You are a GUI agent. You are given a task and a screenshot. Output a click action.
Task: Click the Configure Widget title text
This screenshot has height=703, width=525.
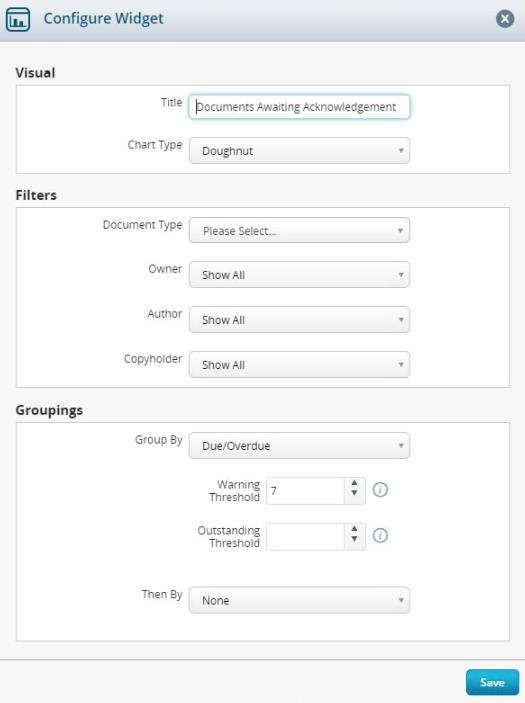104,19
